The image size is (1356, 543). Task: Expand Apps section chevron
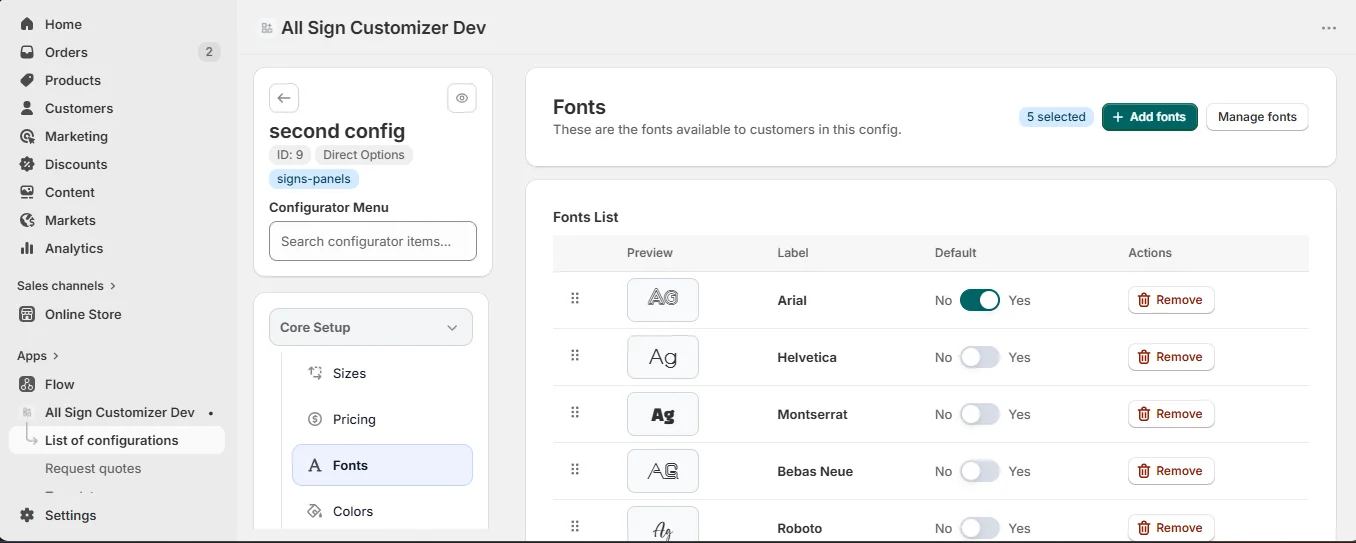click(x=55, y=356)
